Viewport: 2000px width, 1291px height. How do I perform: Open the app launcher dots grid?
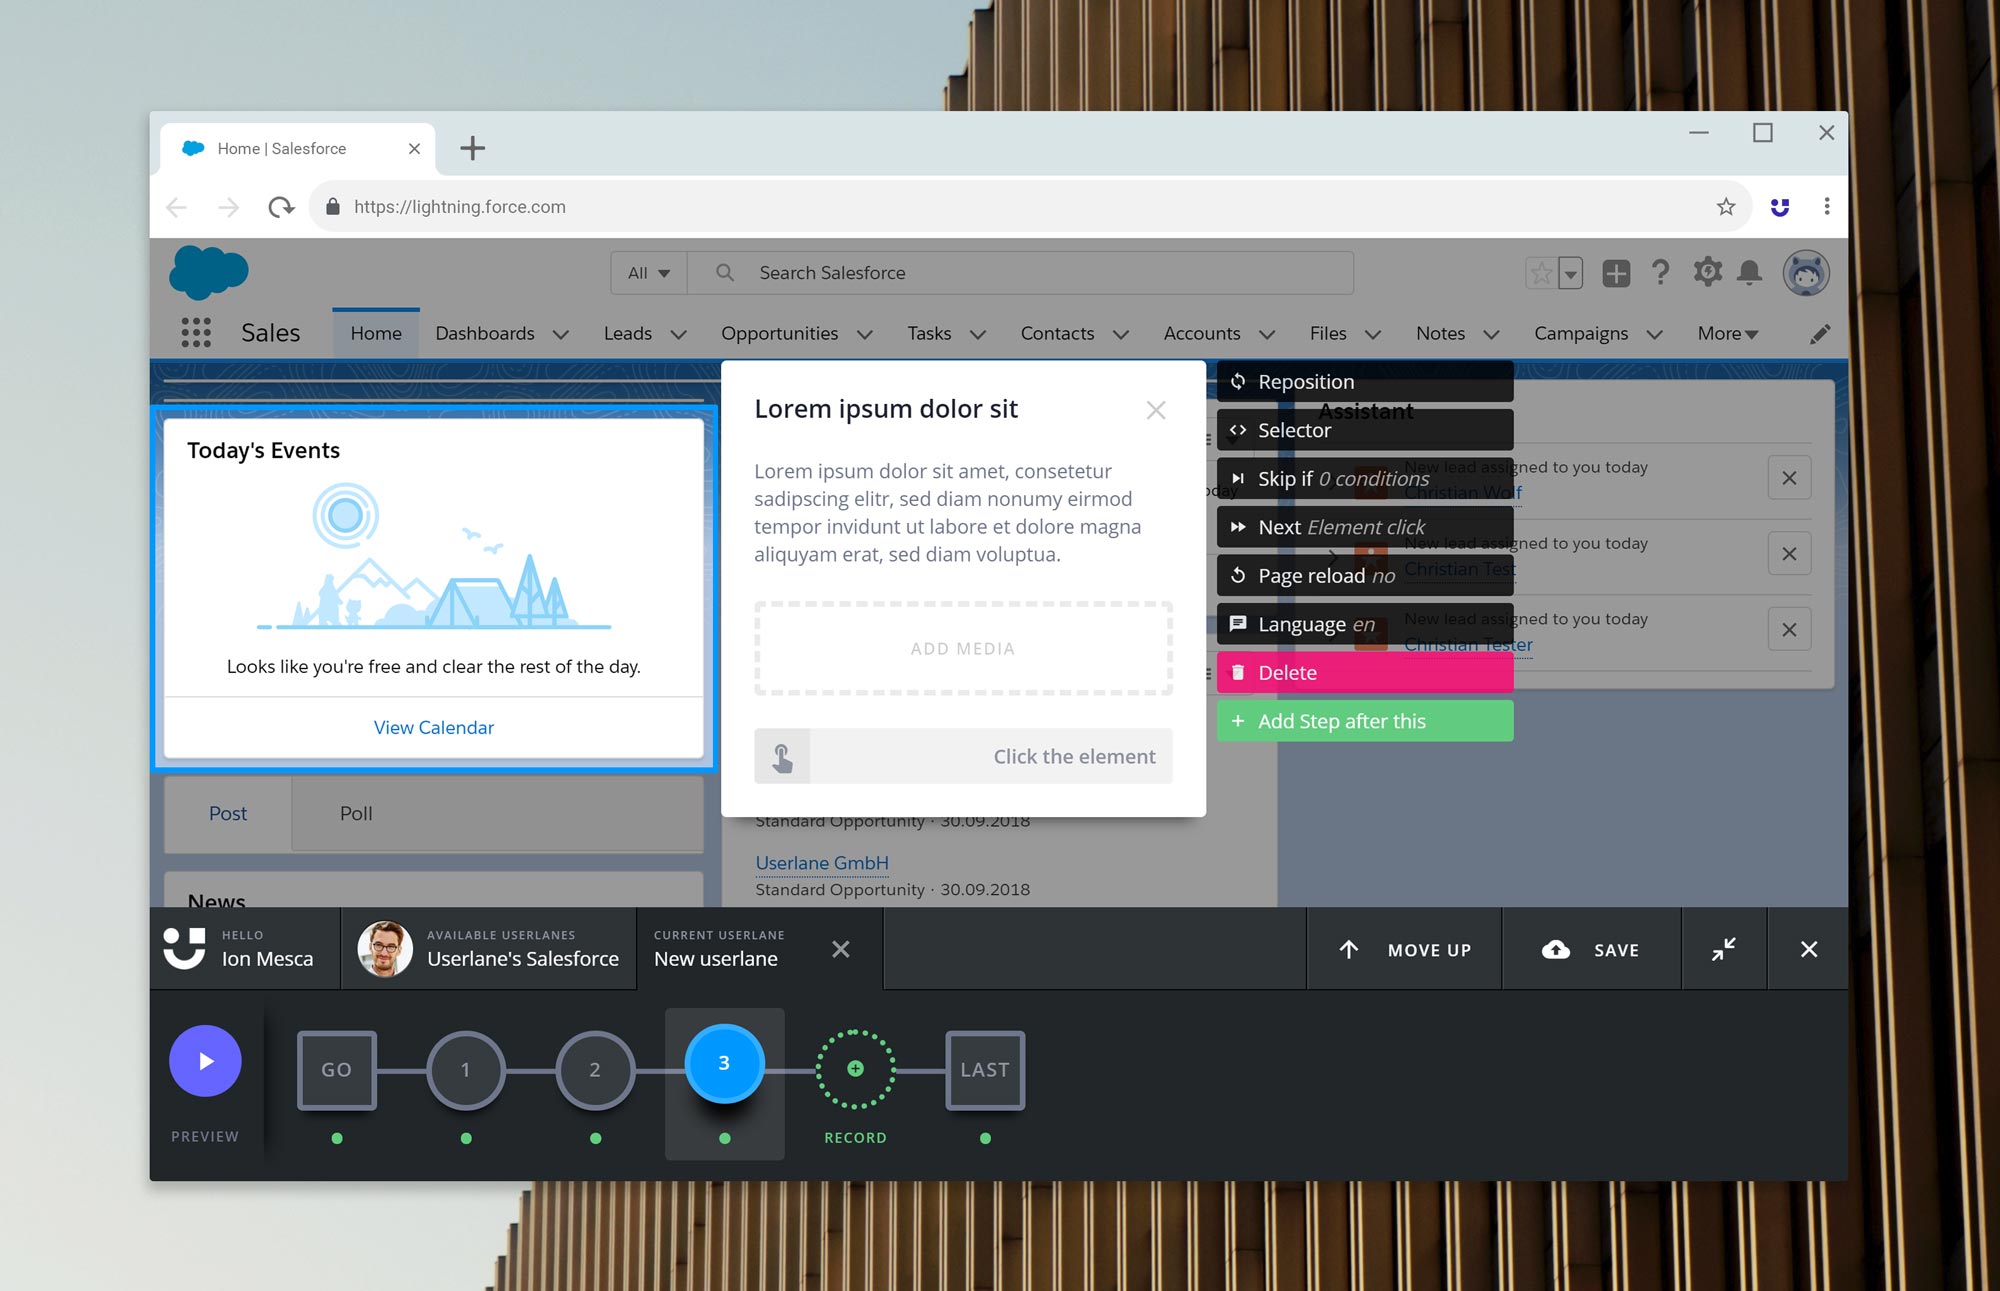(x=196, y=333)
